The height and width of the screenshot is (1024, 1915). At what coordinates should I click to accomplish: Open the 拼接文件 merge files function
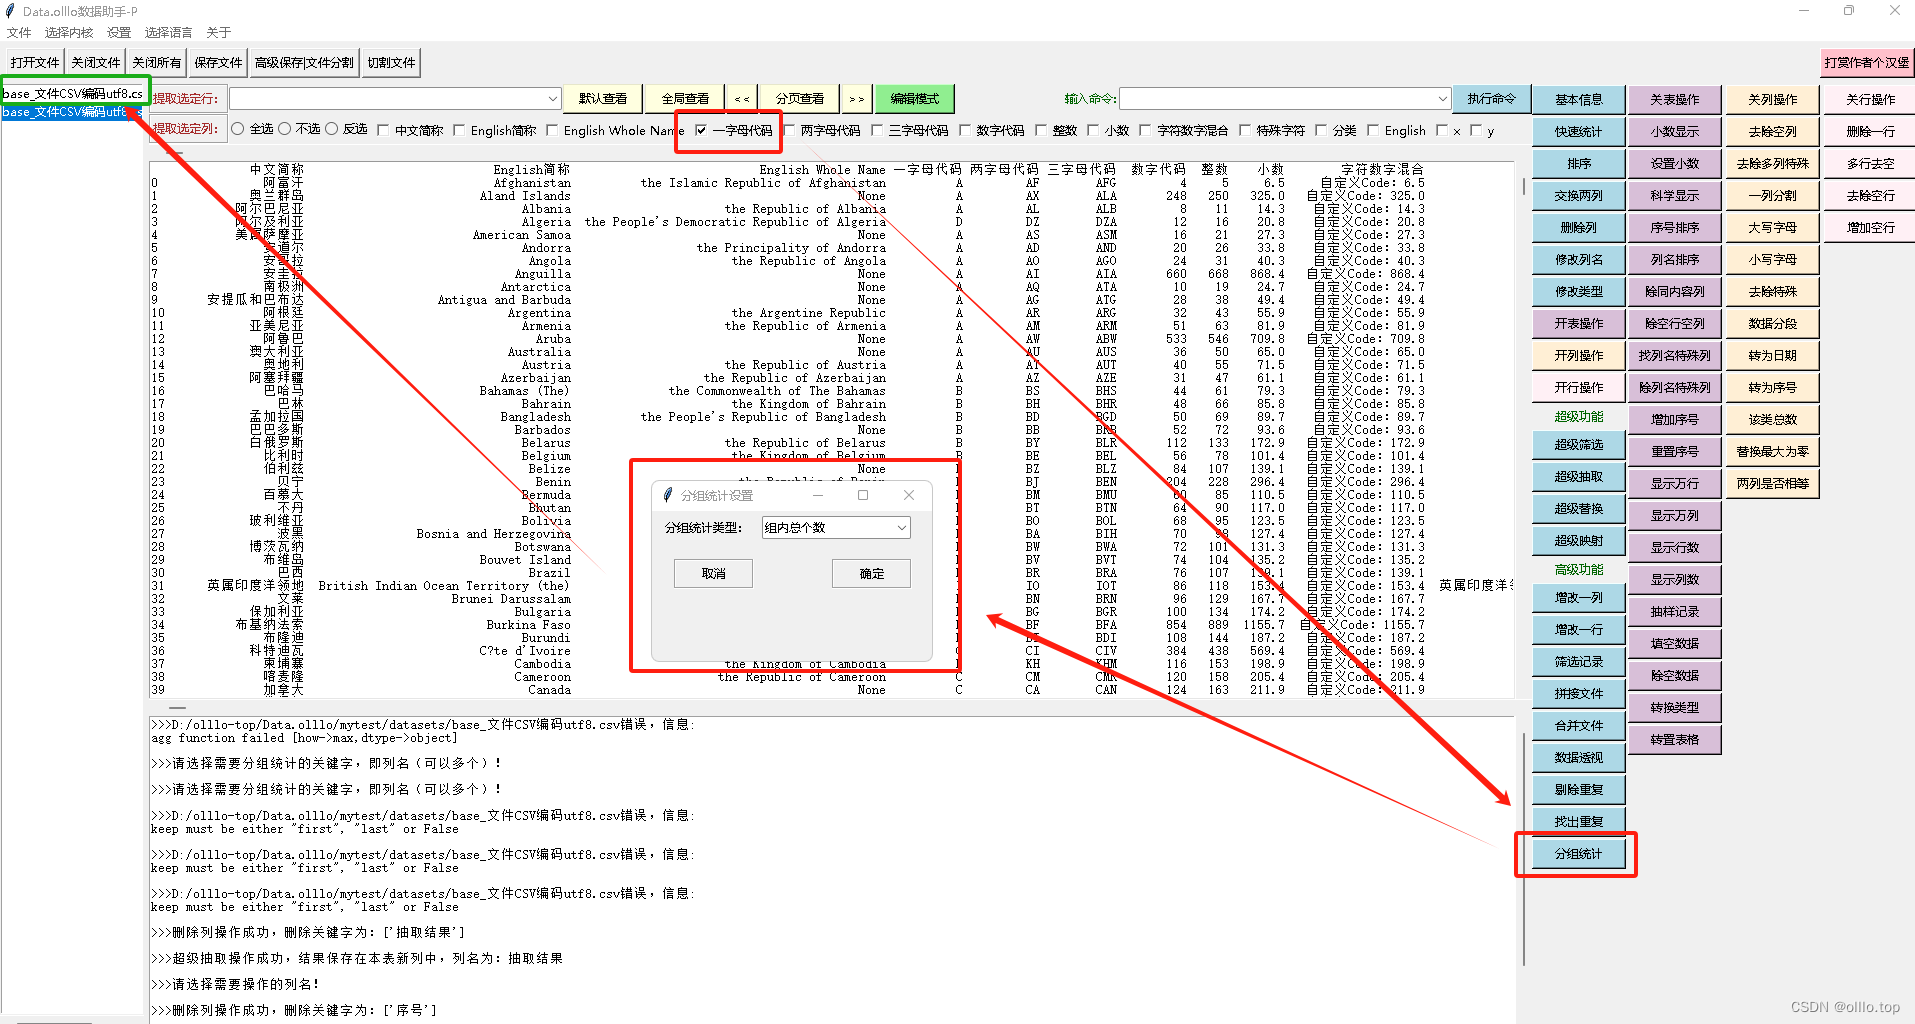pos(1577,693)
